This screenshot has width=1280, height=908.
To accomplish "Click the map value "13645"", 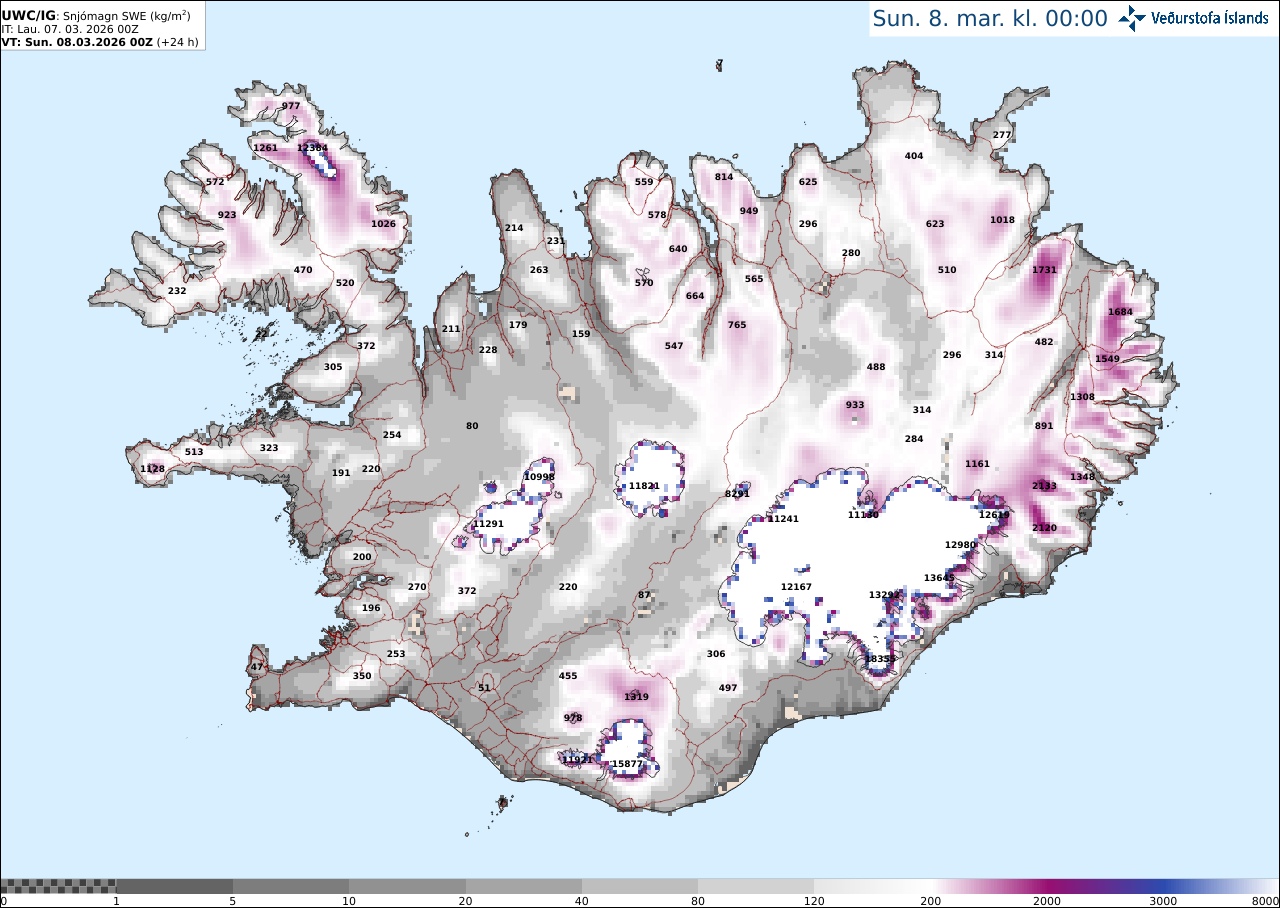I will [939, 578].
